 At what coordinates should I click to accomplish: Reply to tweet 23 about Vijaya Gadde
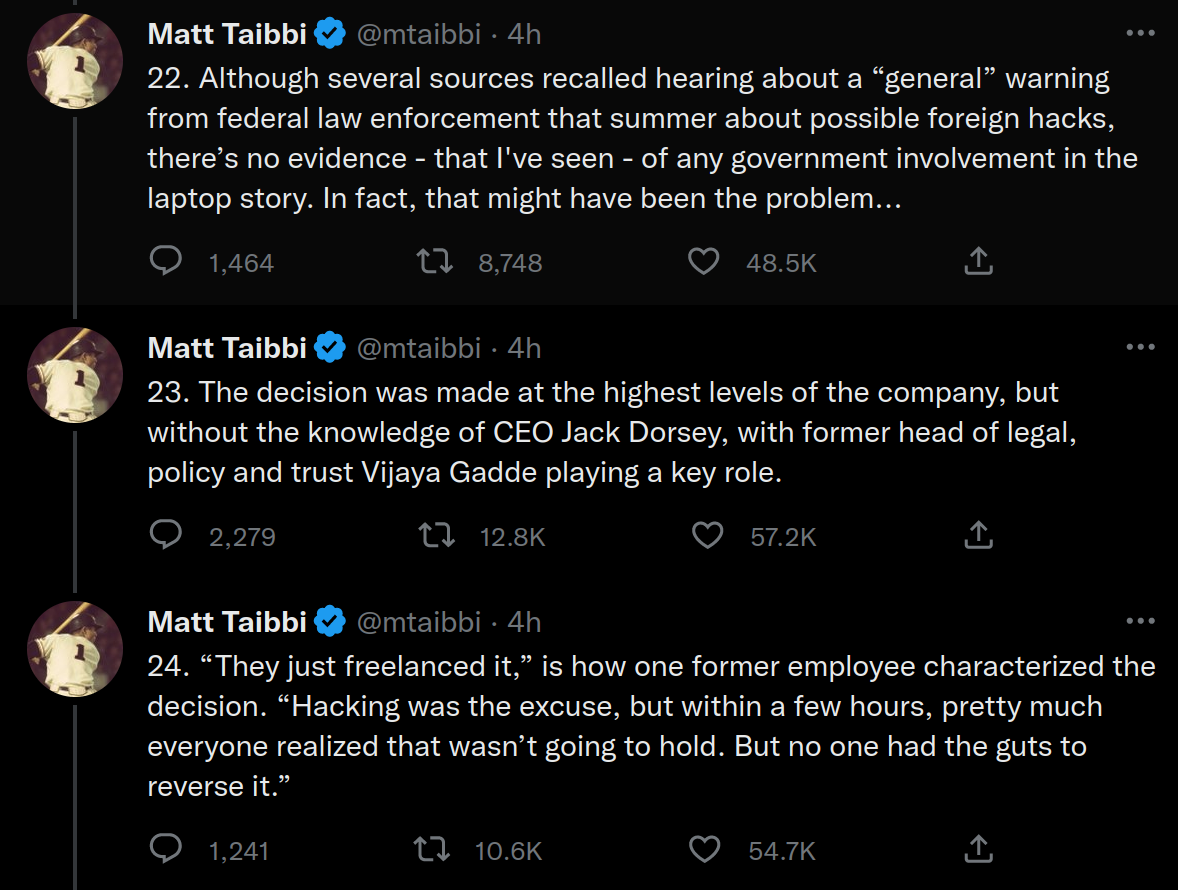166,536
